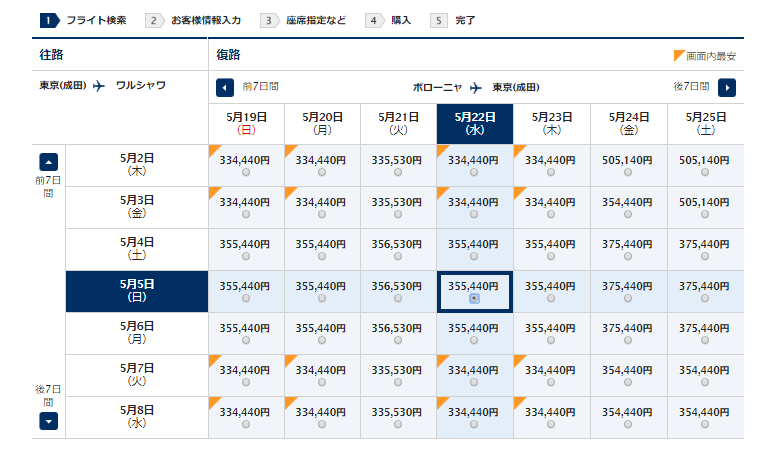
Task: Click 335,530円 fare in 5月8日 row
Action: click(396, 412)
